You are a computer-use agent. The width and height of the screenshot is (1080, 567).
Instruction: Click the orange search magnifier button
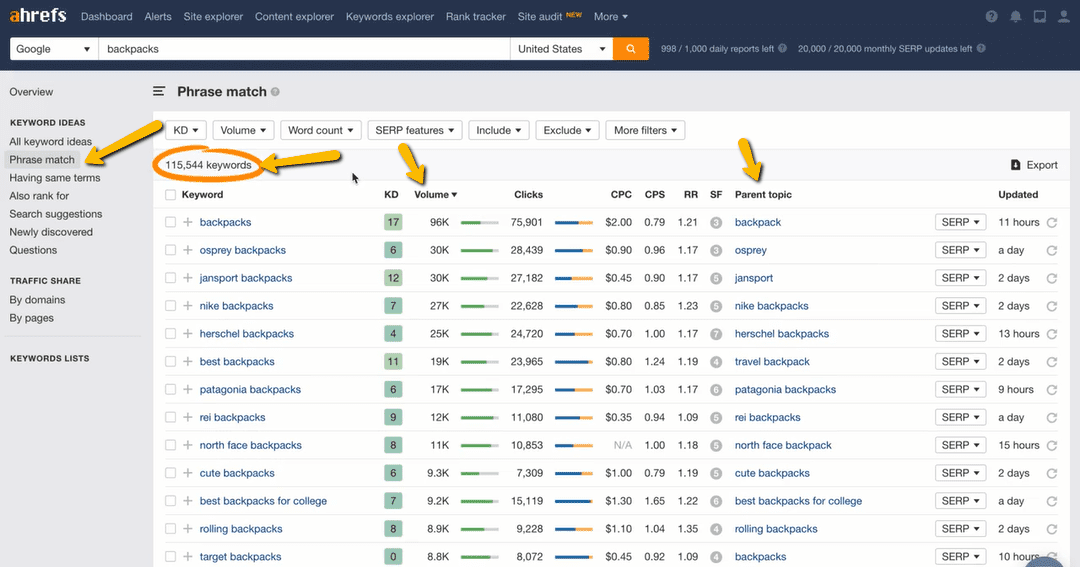pyautogui.click(x=629, y=49)
